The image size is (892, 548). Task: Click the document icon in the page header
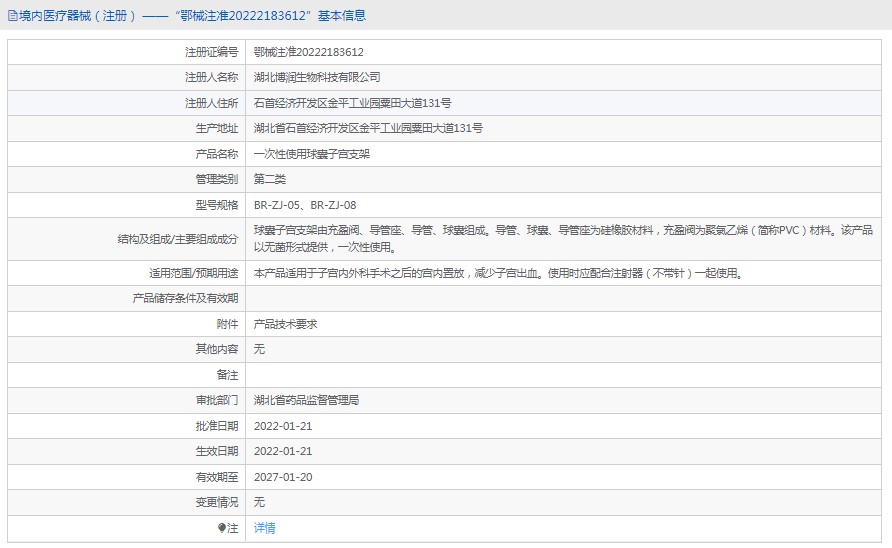[11, 16]
